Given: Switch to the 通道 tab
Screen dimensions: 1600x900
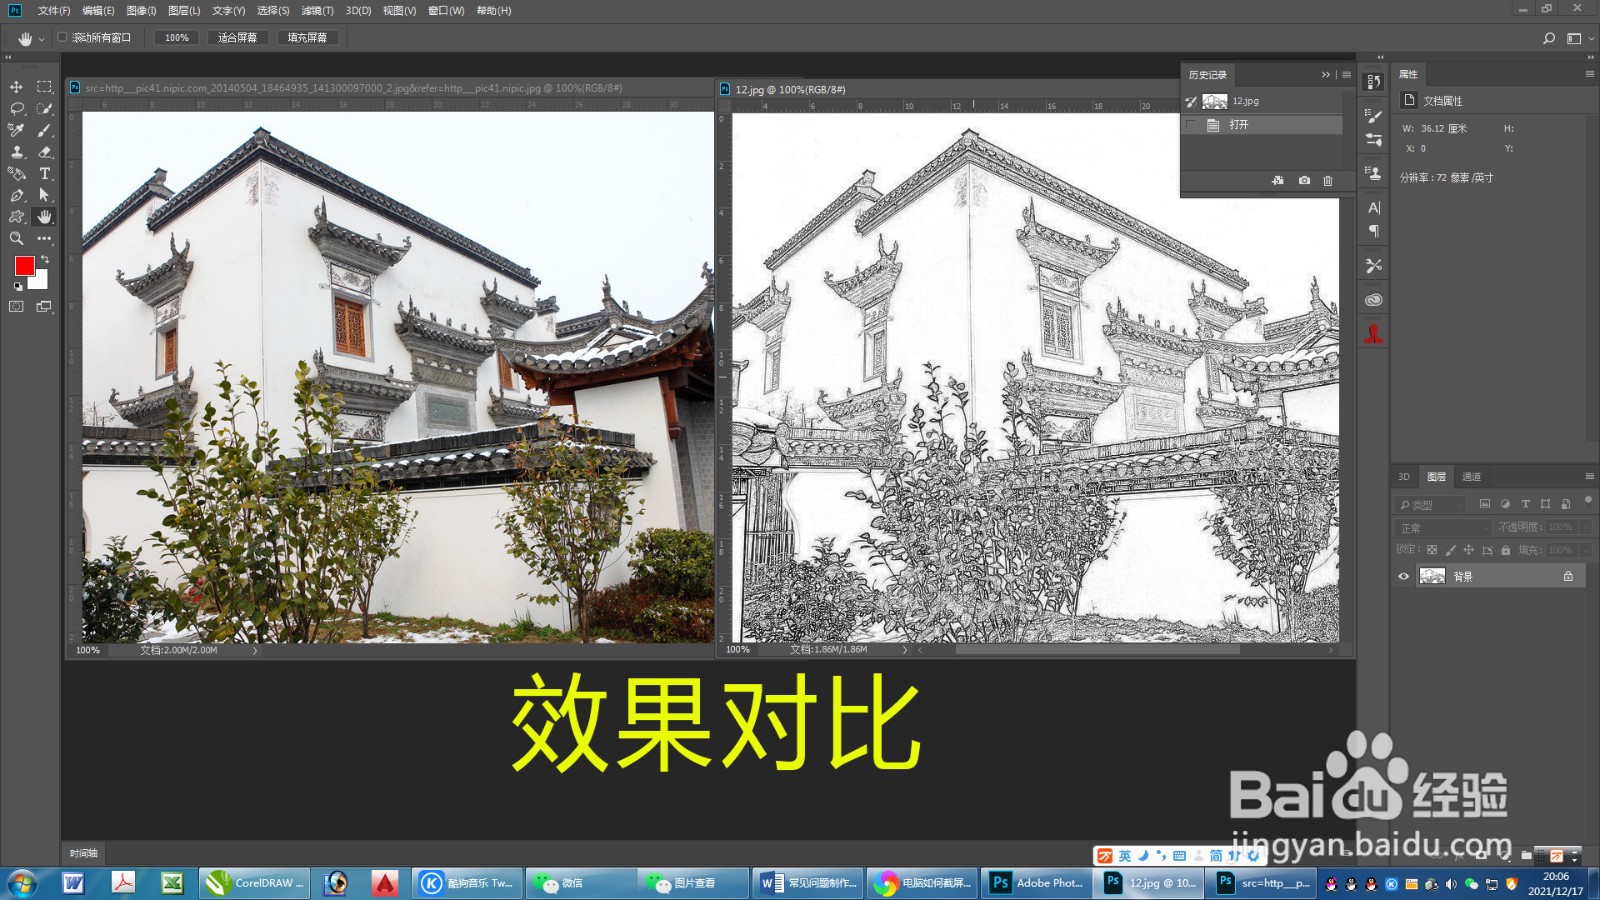Looking at the screenshot, I should coord(1470,476).
